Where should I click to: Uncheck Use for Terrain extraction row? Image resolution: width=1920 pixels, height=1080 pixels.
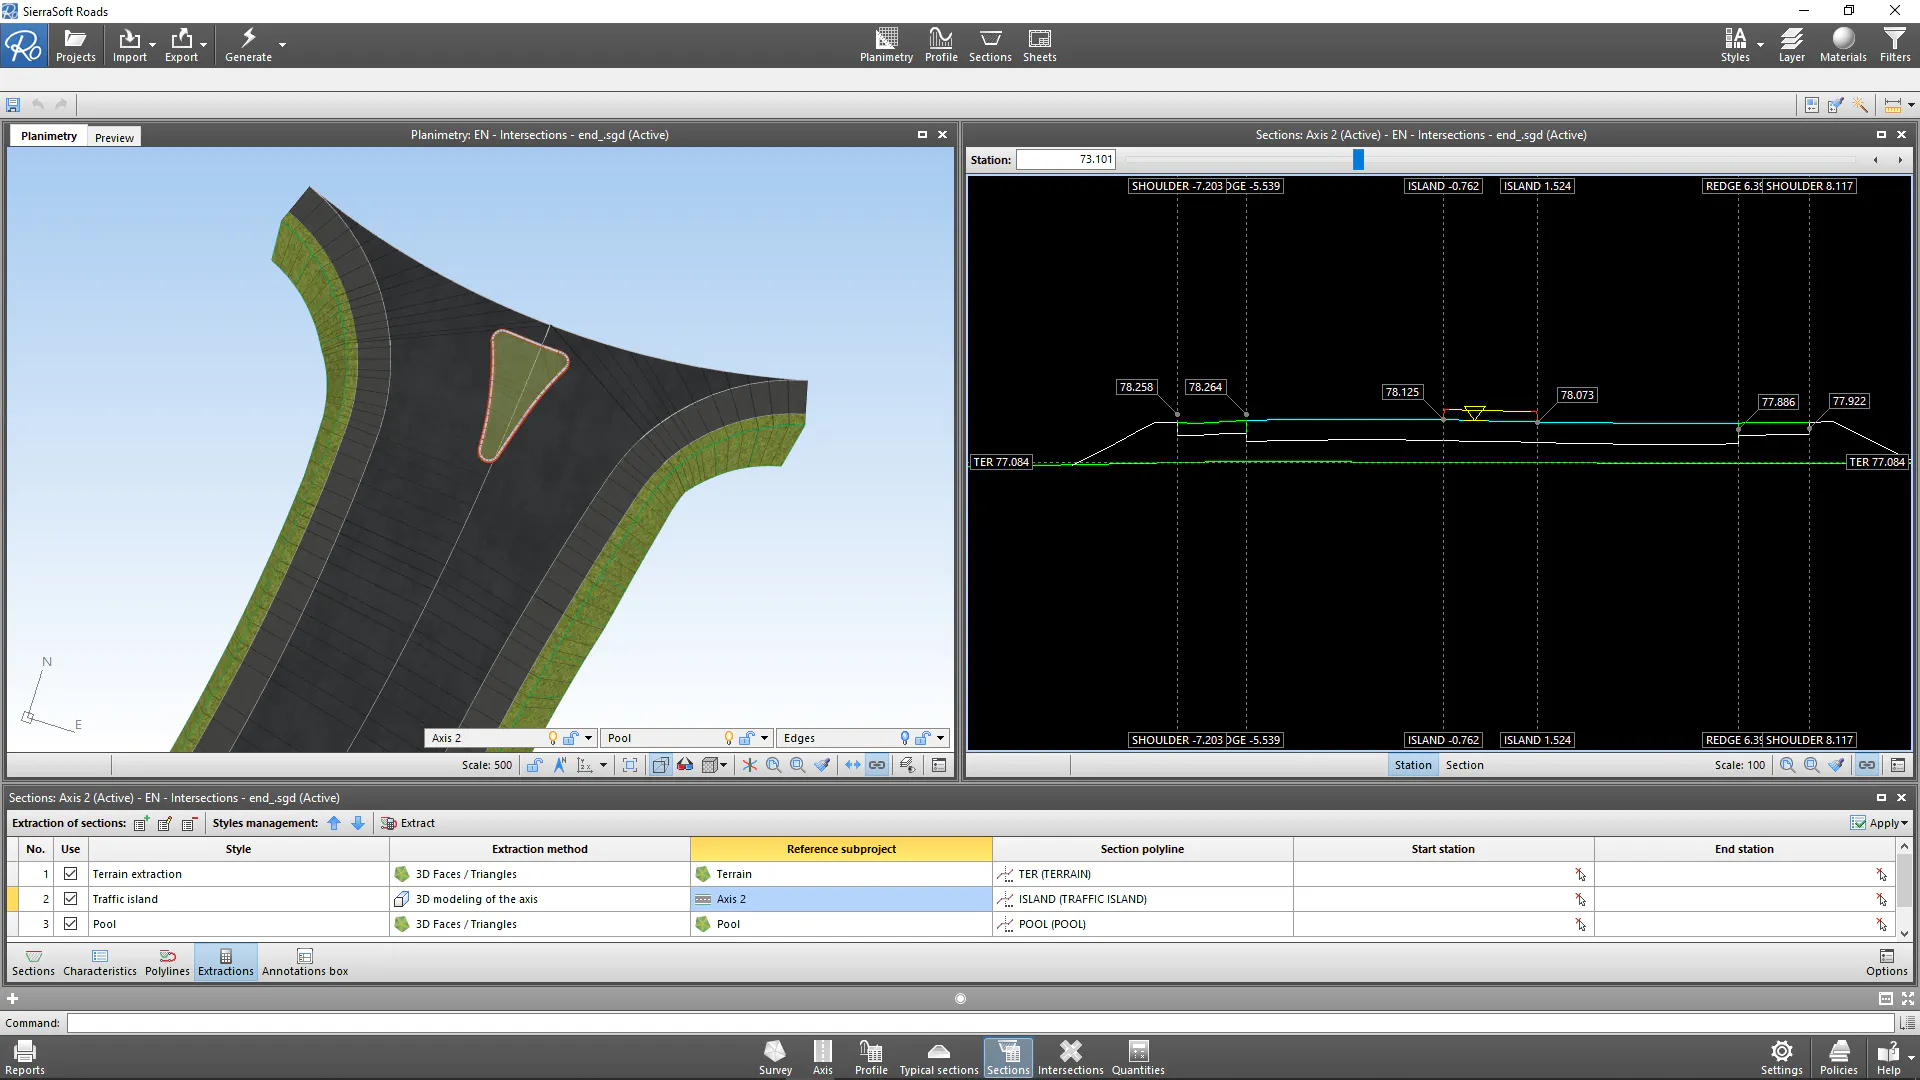(x=71, y=873)
